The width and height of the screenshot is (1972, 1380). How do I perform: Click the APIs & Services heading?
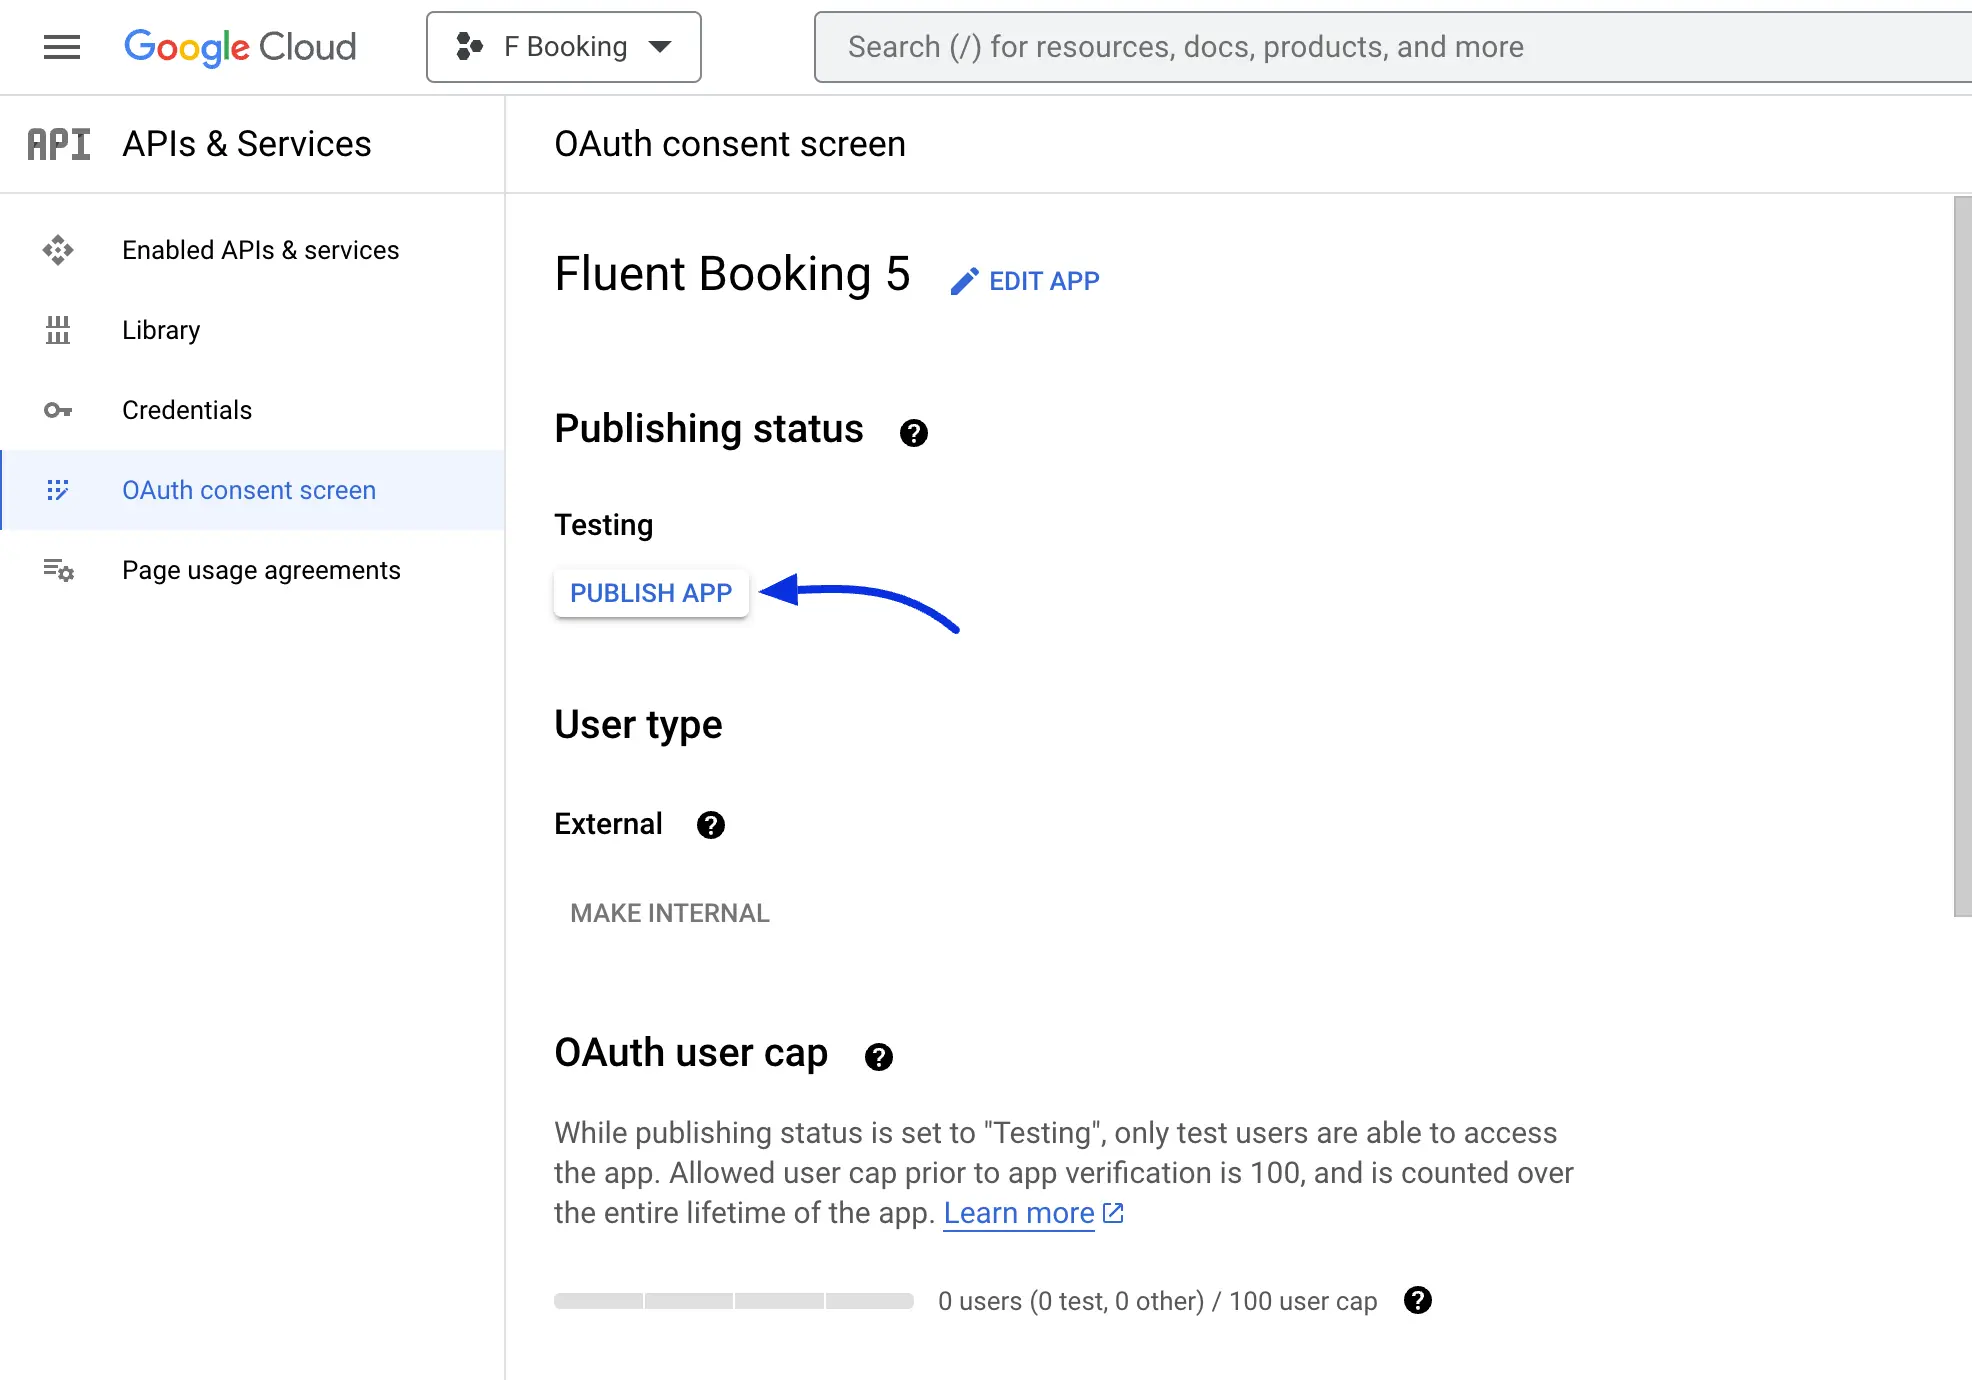pyautogui.click(x=246, y=144)
